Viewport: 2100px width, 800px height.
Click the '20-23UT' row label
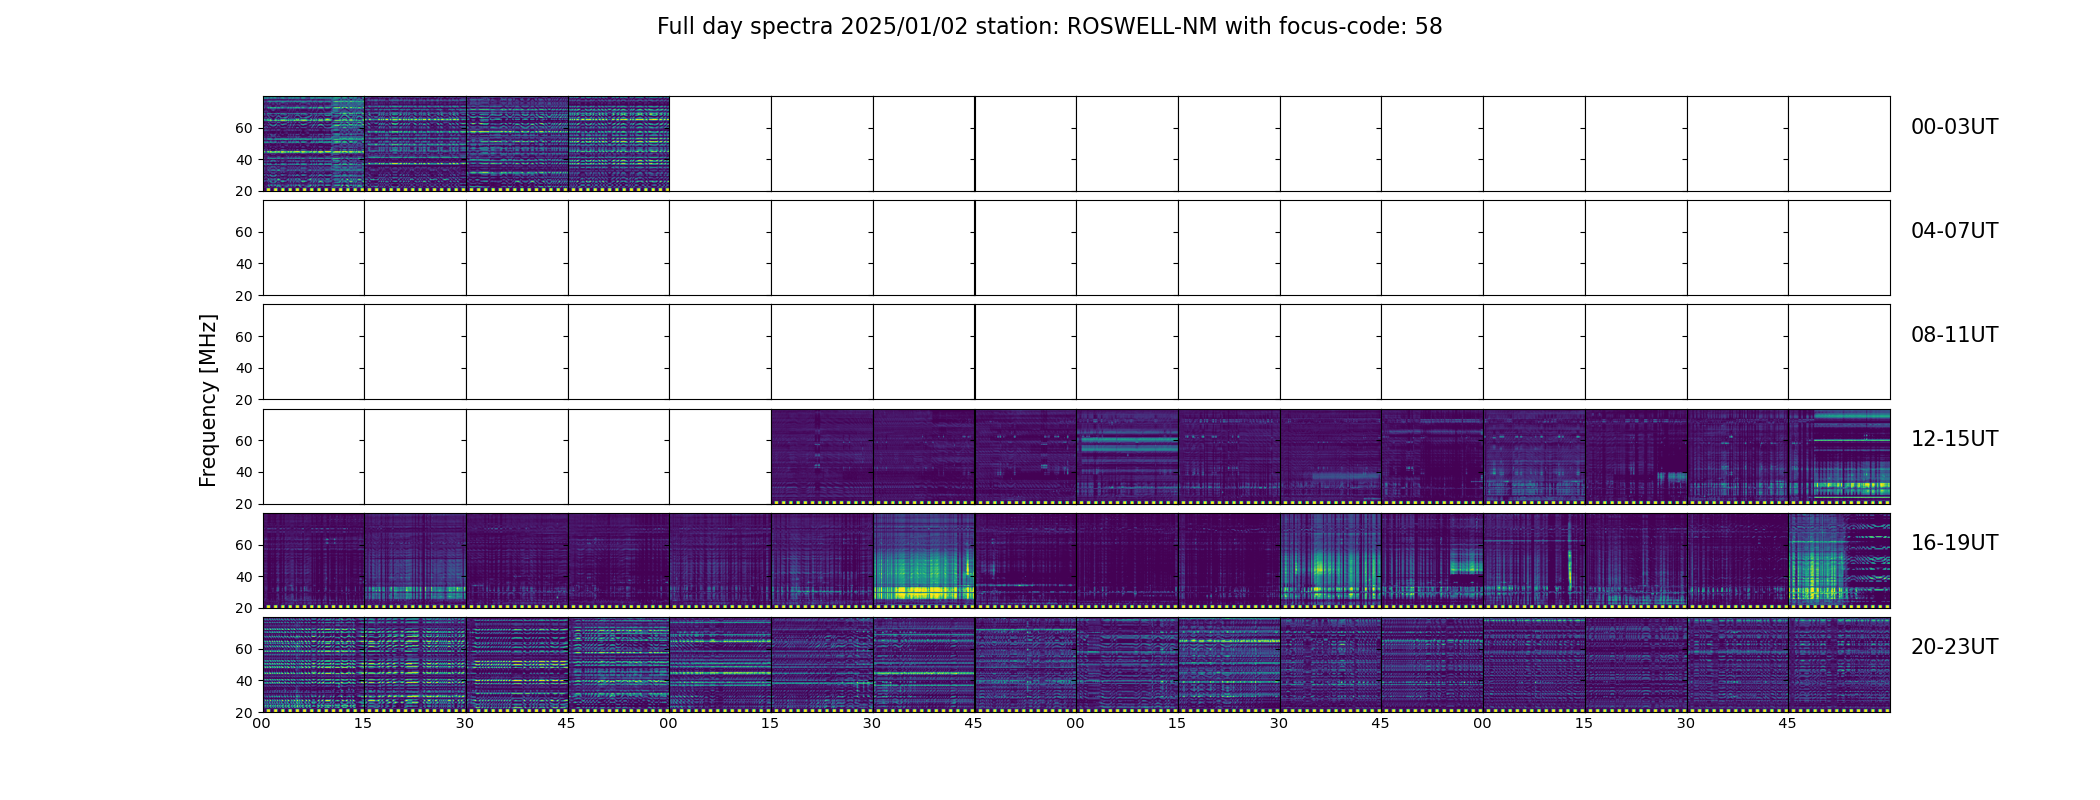click(1954, 647)
